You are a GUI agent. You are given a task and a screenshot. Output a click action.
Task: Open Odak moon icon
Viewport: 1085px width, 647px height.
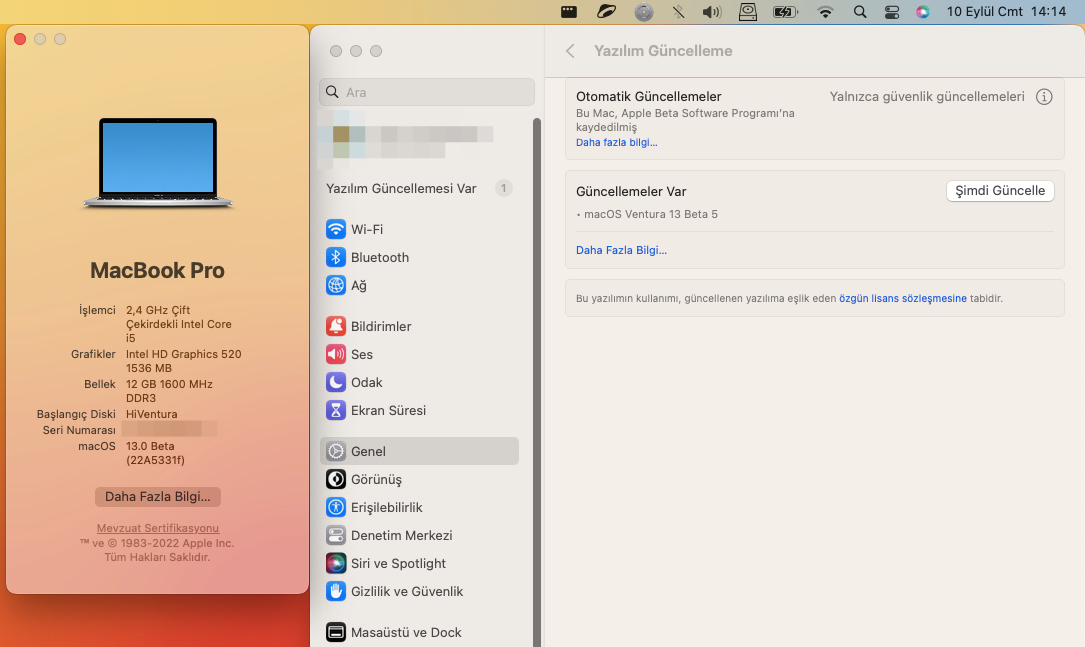click(x=336, y=382)
